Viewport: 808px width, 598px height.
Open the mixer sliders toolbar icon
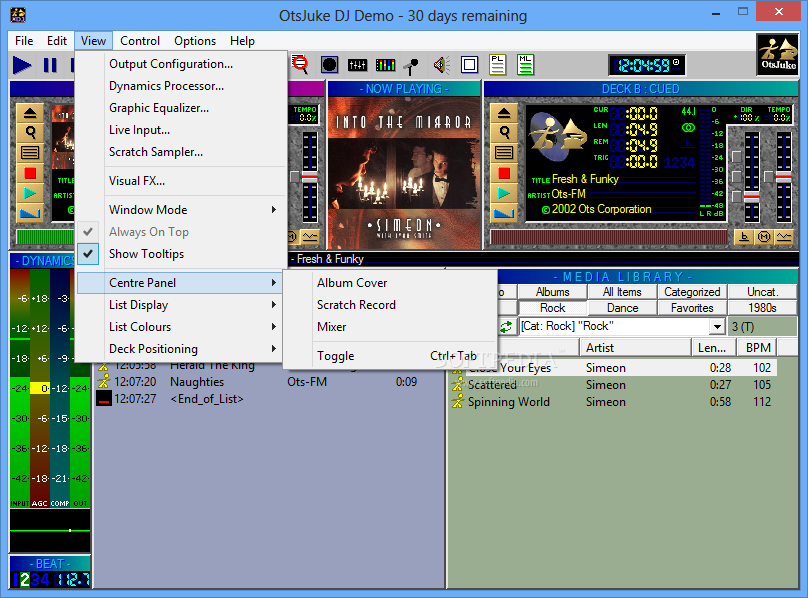tap(357, 65)
